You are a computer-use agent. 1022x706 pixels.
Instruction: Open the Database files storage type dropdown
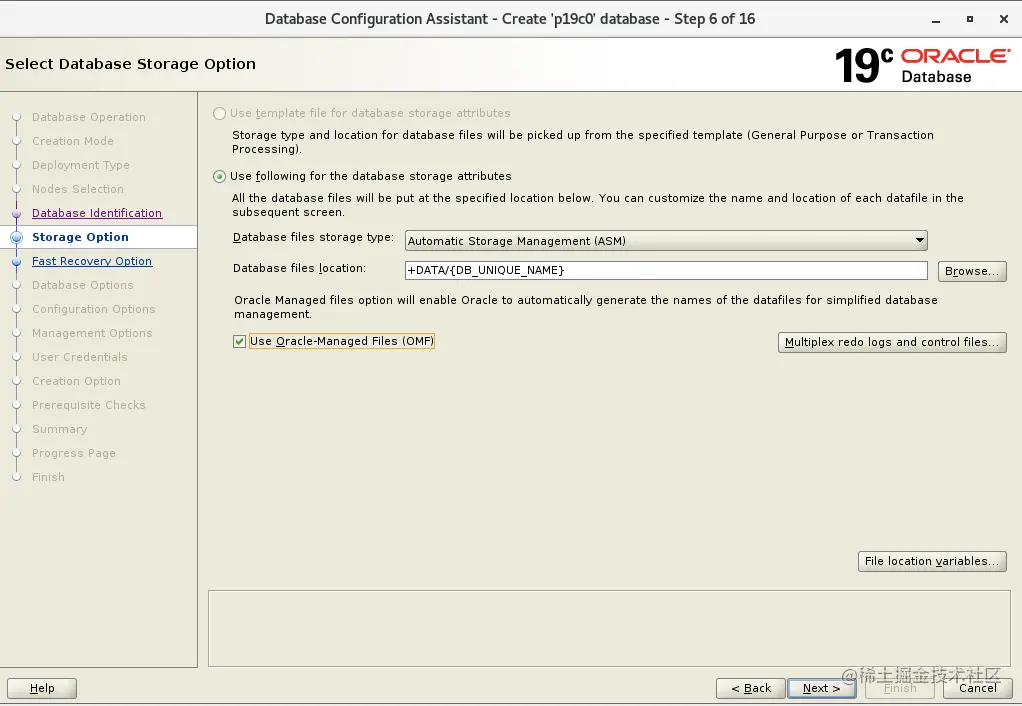[x=666, y=241]
